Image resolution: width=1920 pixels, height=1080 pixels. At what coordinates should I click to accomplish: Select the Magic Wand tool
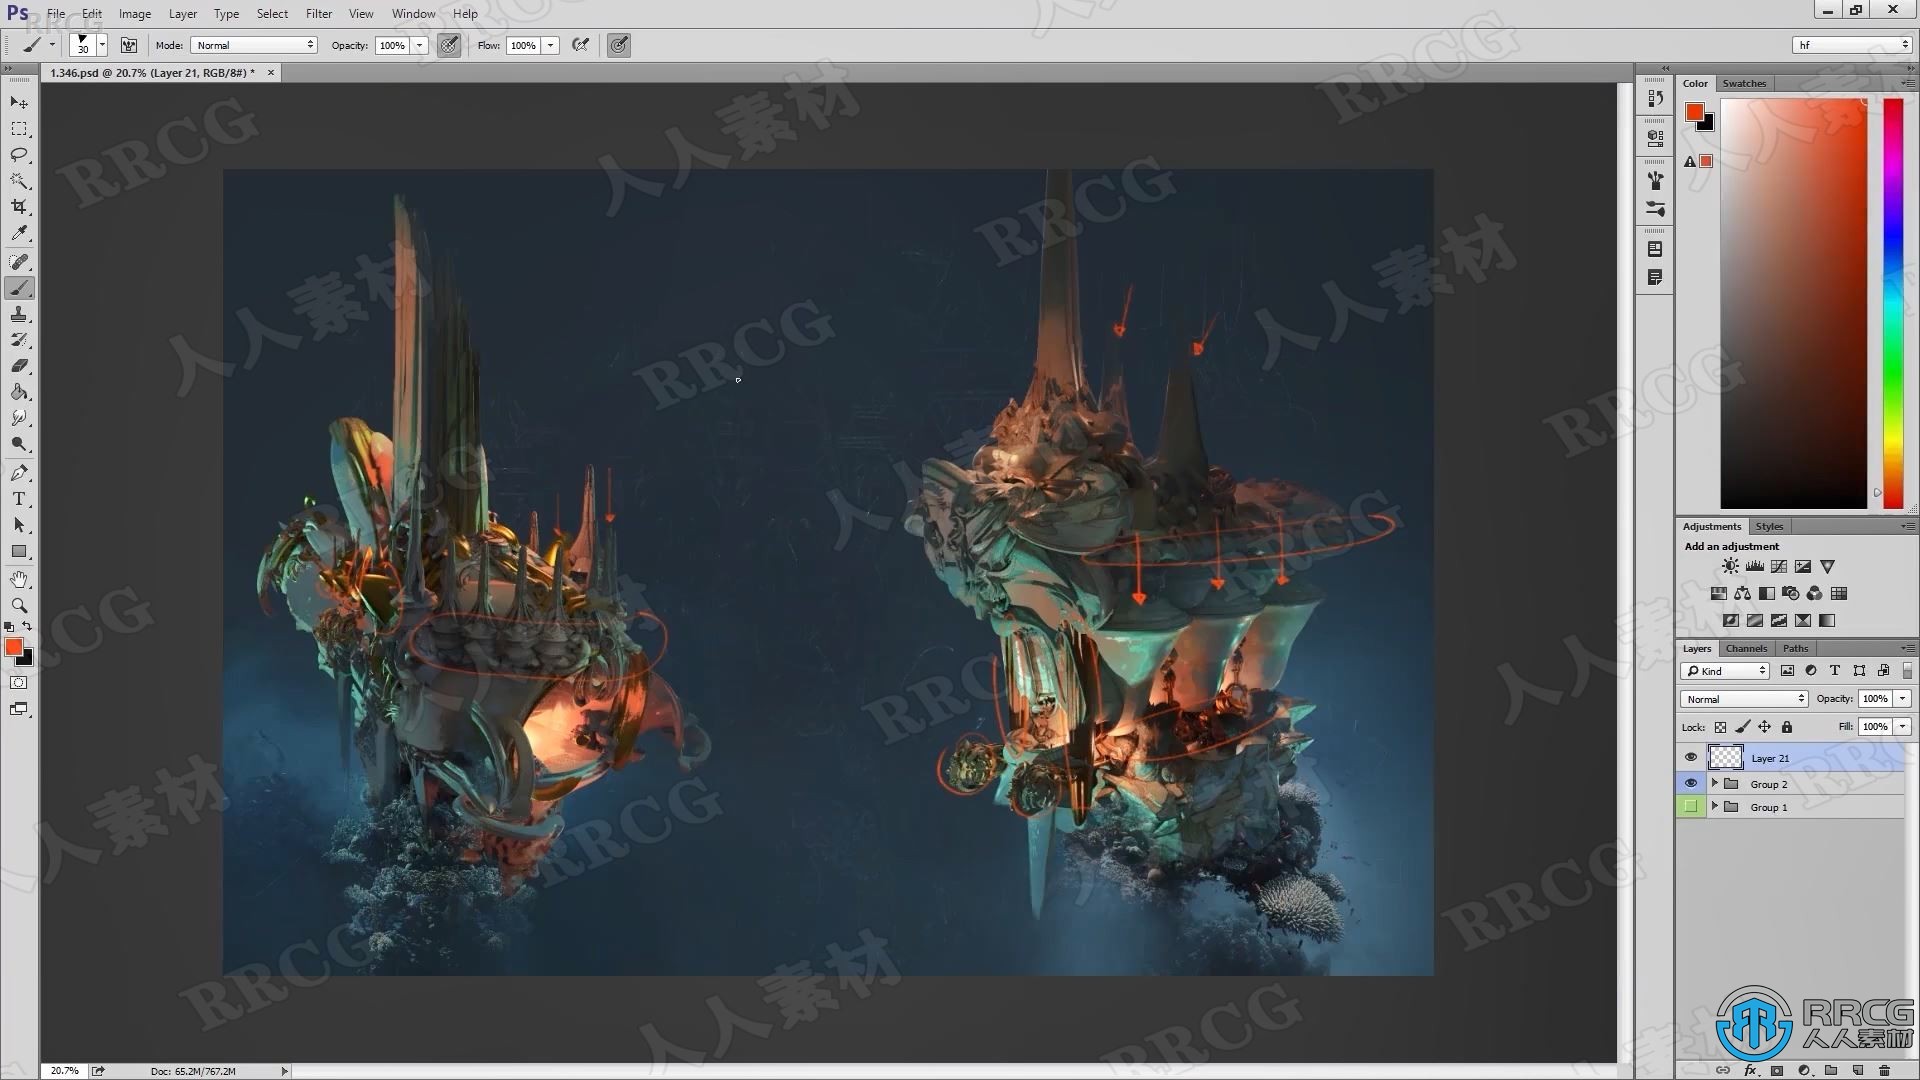coord(19,181)
